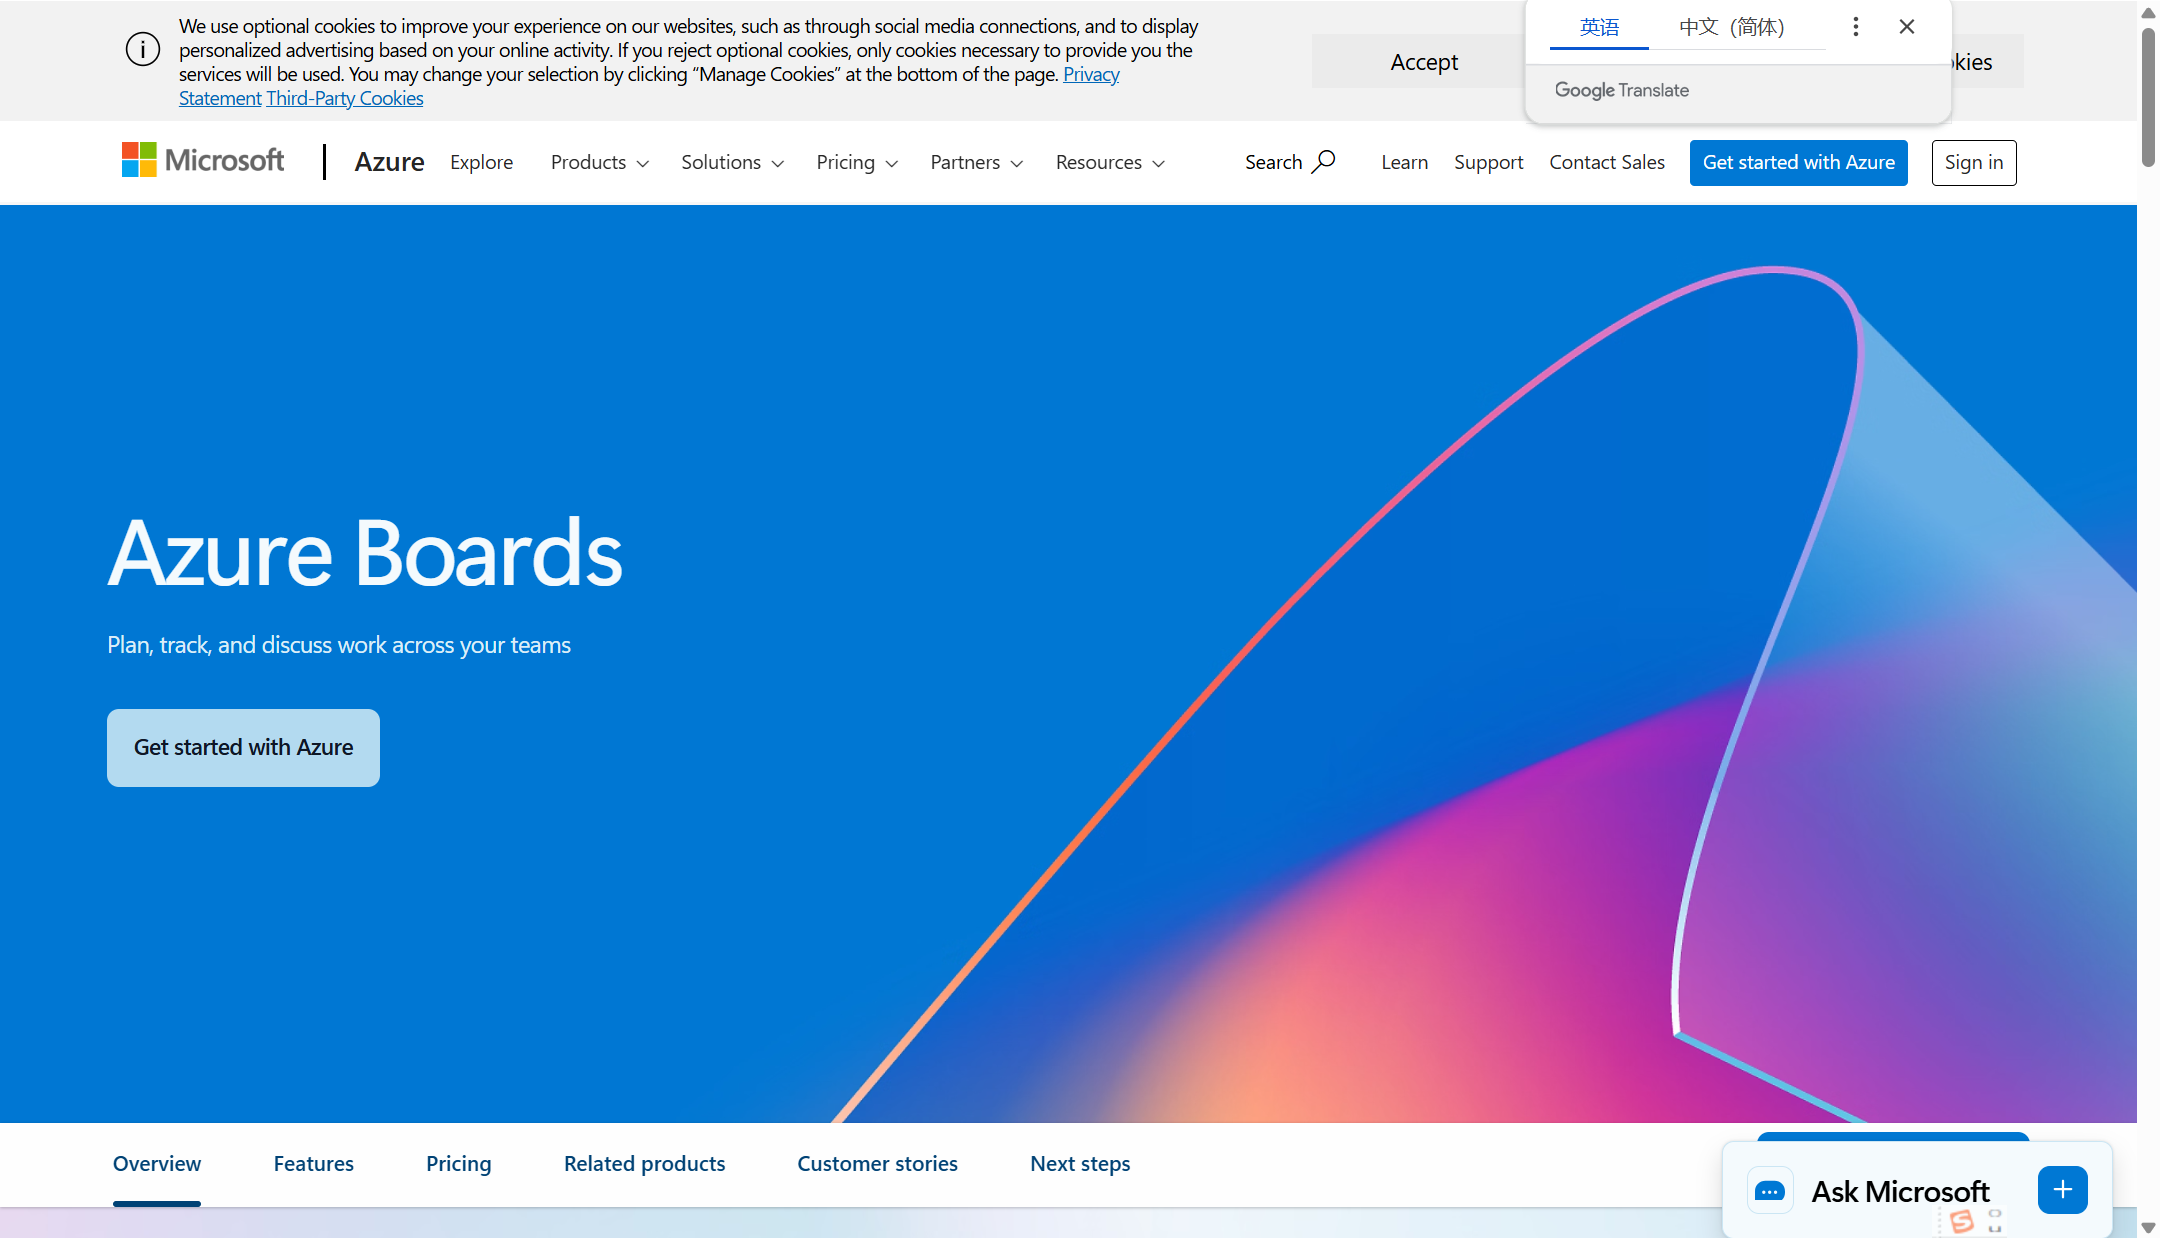Close the Google Translate popup

click(1907, 27)
